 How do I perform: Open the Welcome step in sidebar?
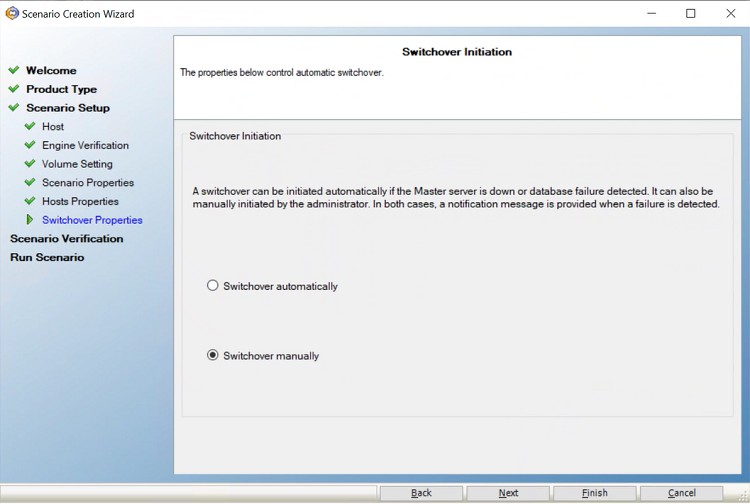(x=51, y=71)
